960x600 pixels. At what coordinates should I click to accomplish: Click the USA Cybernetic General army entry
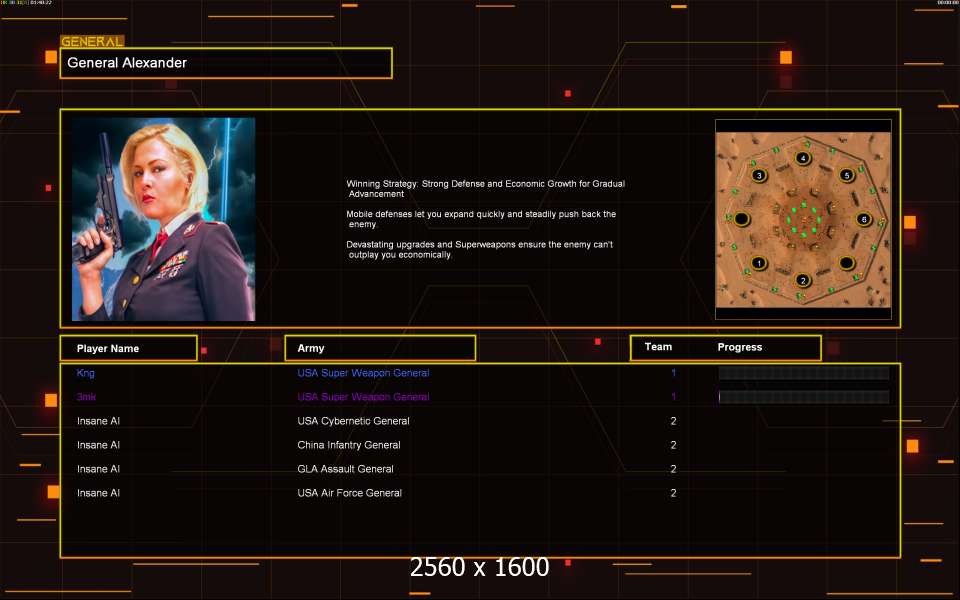click(x=353, y=421)
